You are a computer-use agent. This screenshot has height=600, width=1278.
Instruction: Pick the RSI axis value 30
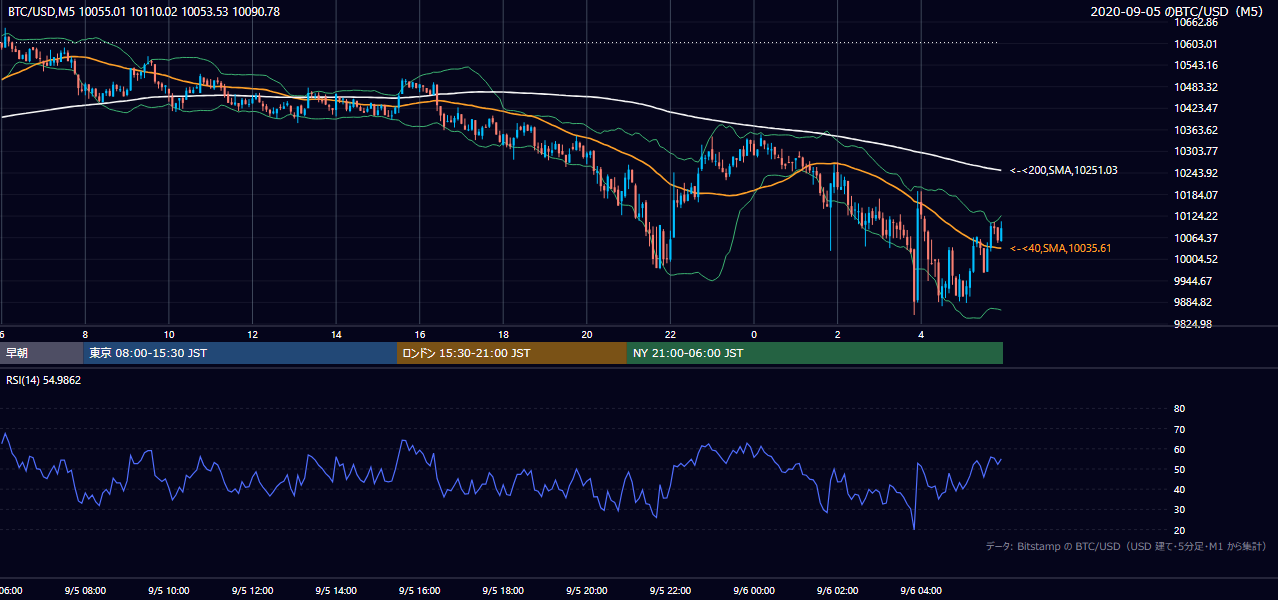pos(1179,510)
